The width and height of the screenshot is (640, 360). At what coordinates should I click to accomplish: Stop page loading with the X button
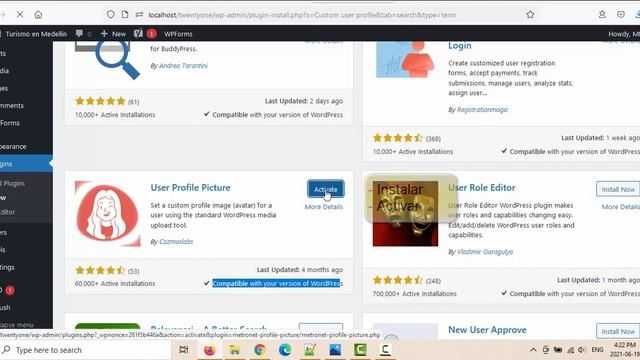pyautogui.click(x=20, y=15)
